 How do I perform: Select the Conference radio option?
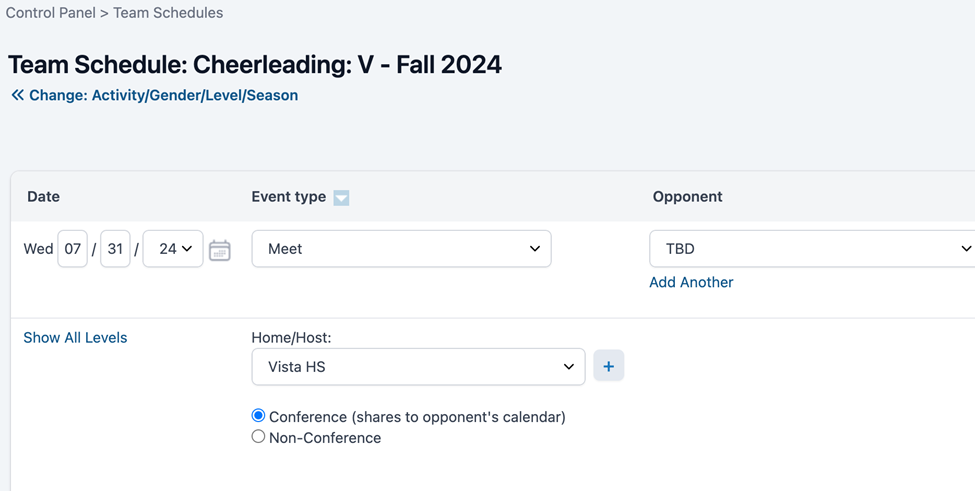point(258,416)
